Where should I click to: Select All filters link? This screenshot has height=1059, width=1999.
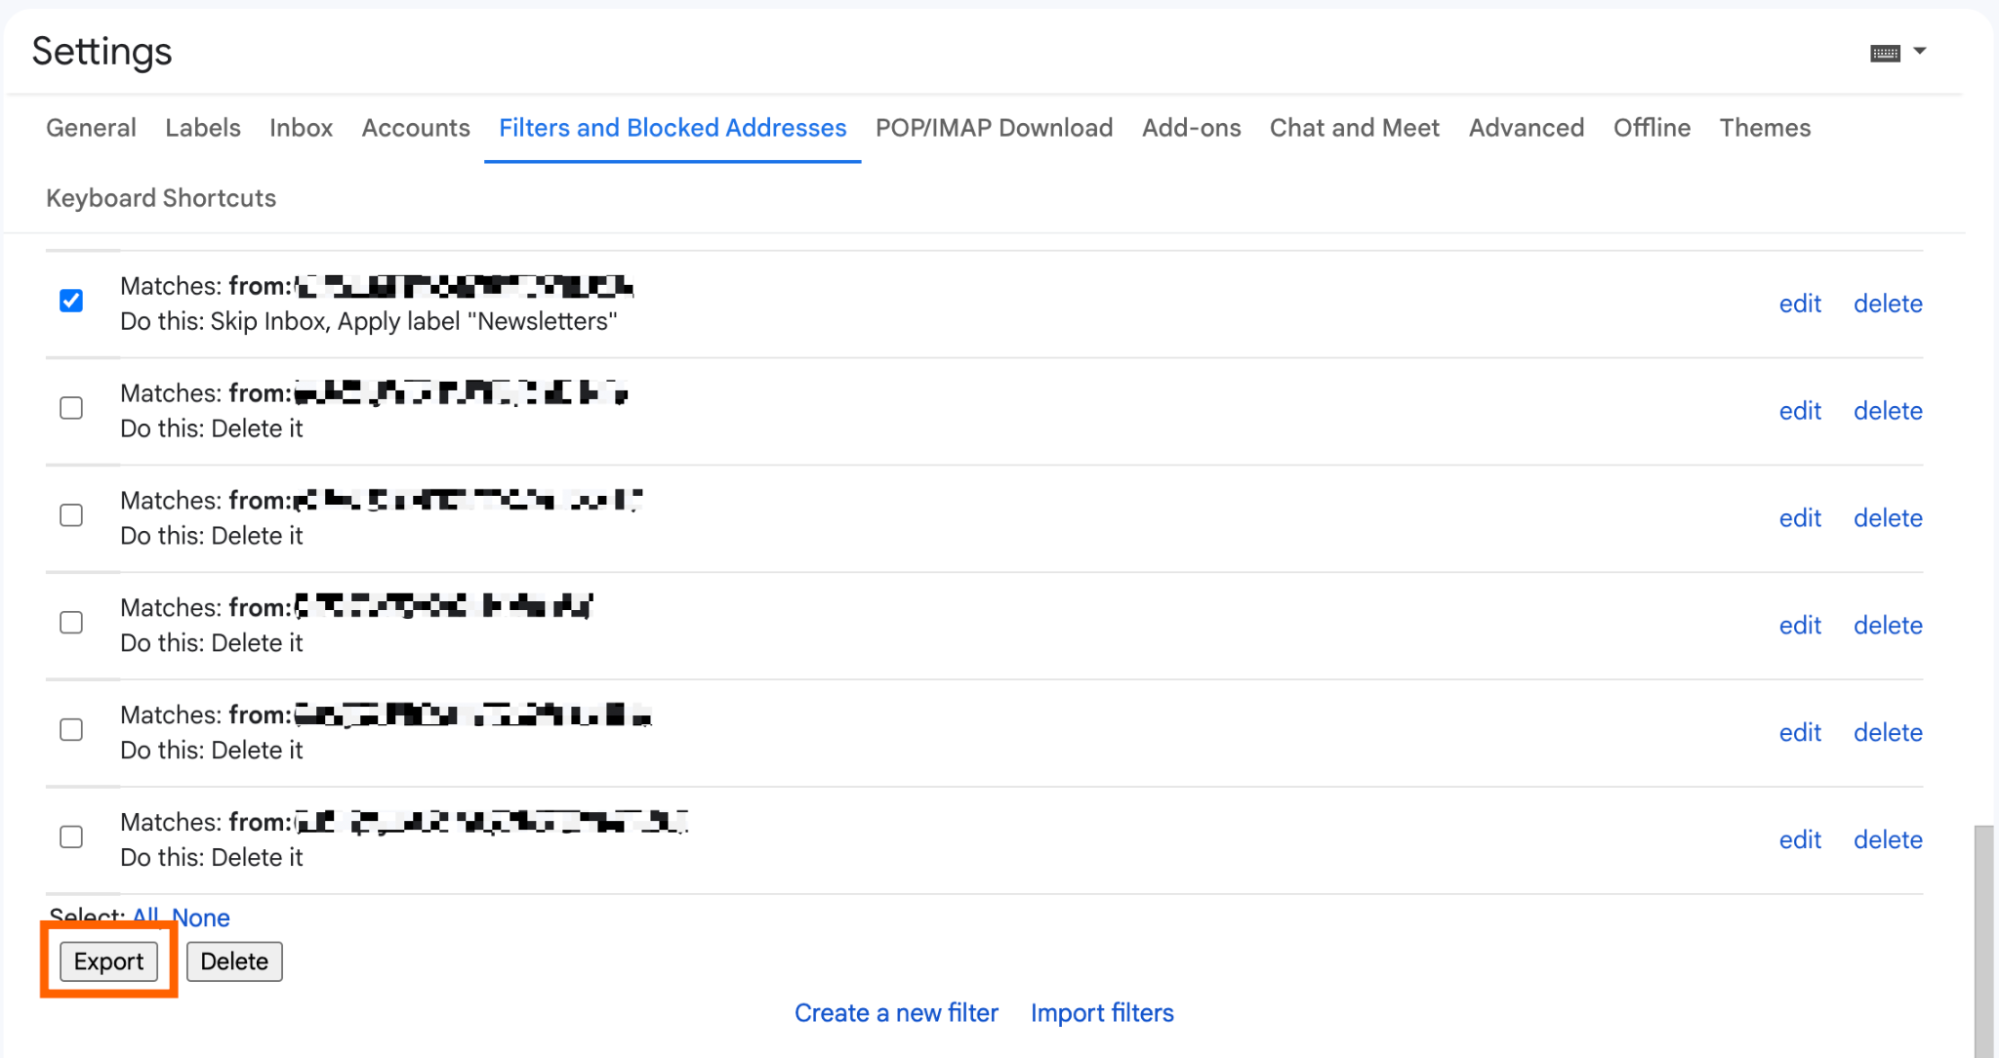tap(146, 916)
